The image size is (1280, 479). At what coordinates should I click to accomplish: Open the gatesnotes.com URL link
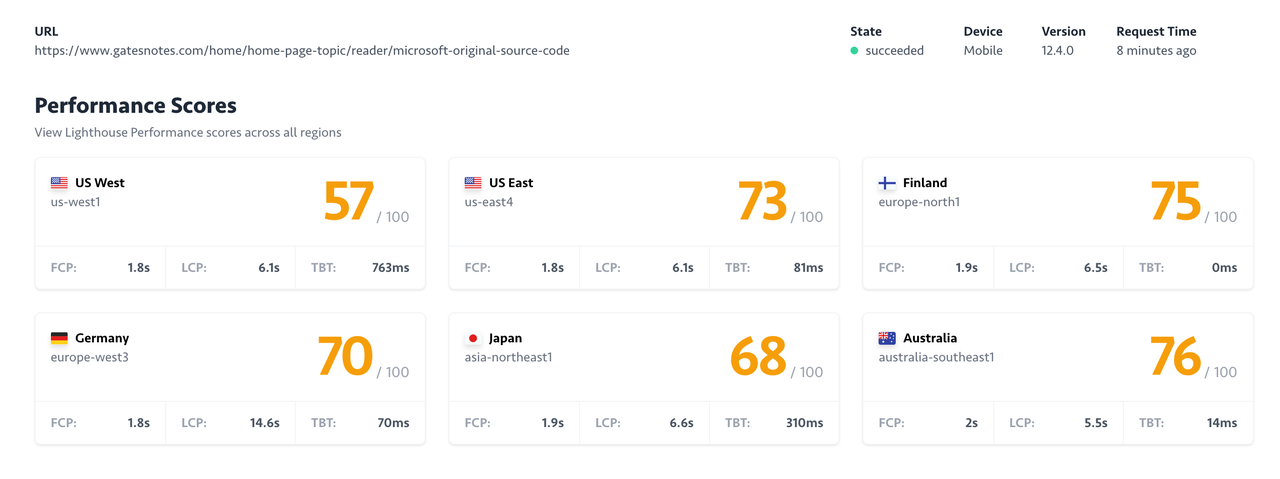pos(302,50)
